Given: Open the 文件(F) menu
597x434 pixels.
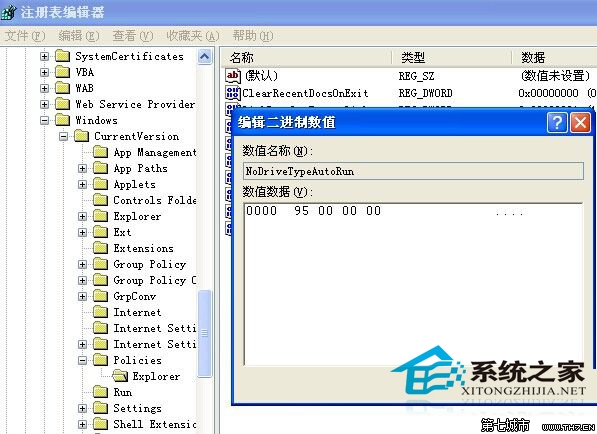Looking at the screenshot, I should [x=25, y=36].
